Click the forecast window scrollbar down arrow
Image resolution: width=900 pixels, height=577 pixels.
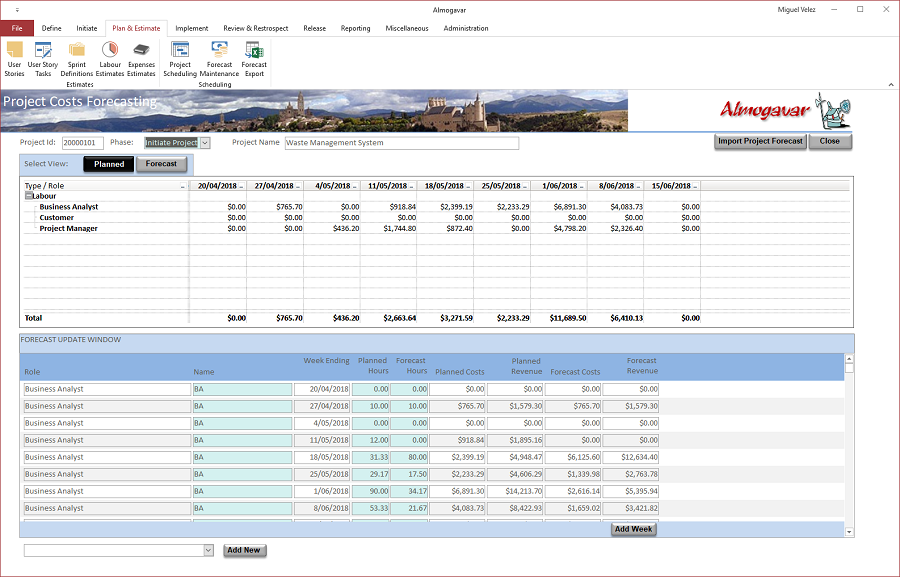pyautogui.click(x=849, y=532)
